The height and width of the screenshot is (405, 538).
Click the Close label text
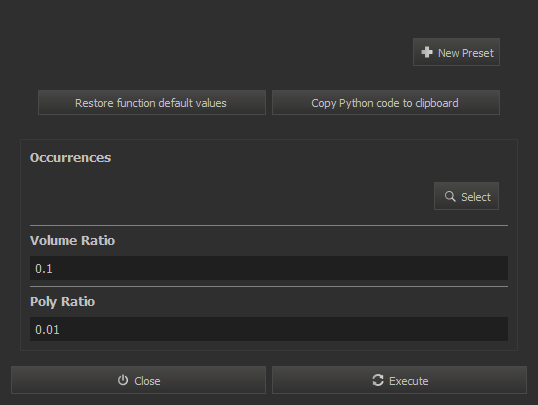pos(147,381)
